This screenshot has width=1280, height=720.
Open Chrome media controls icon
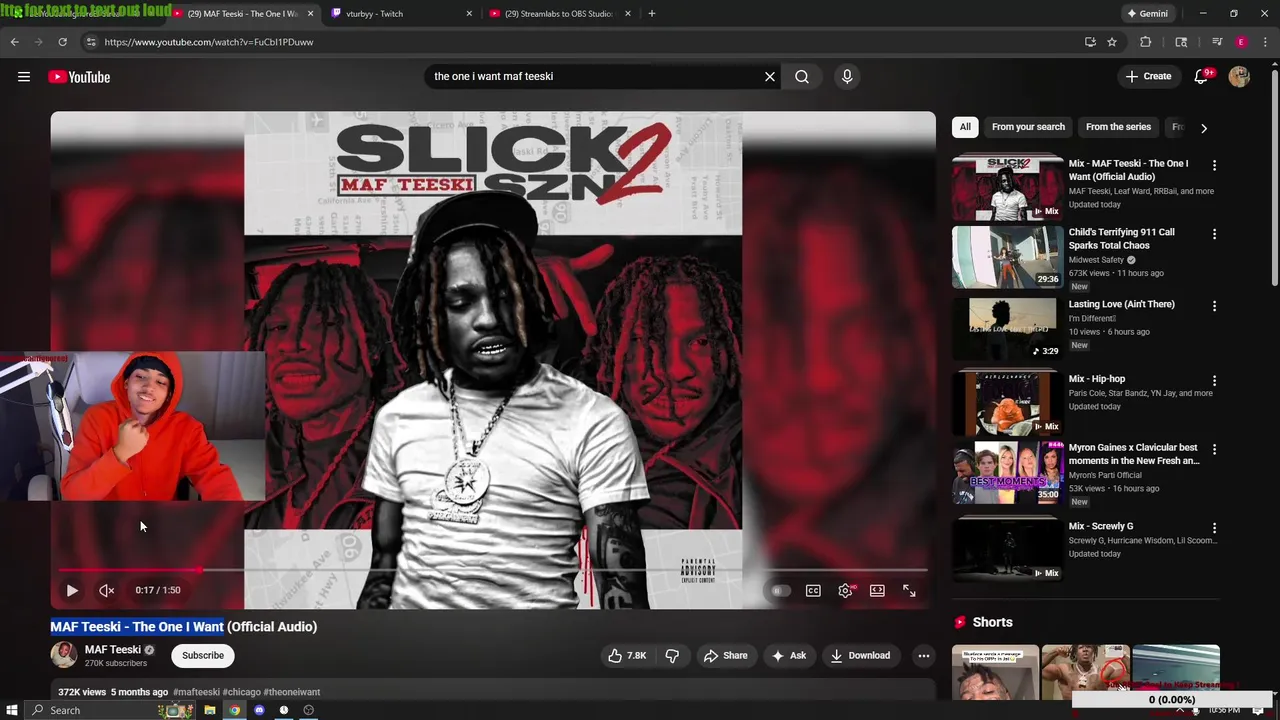pyautogui.click(x=1217, y=42)
